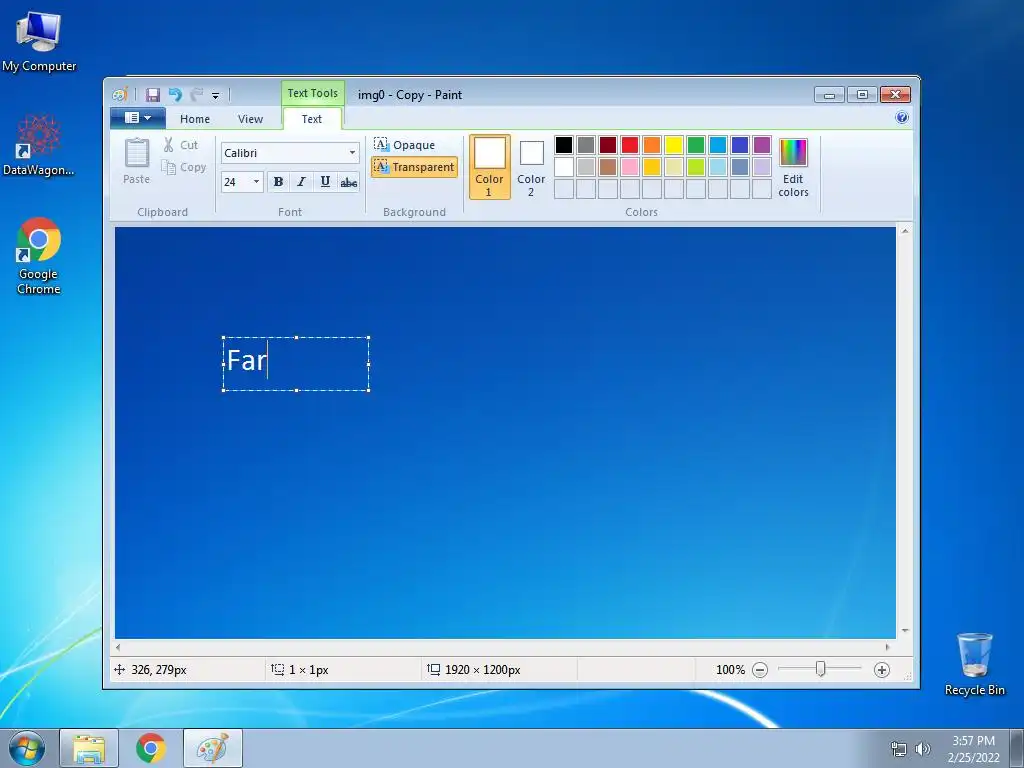Select the My Computer desktop icon
This screenshot has height=768, width=1024.
click(39, 42)
